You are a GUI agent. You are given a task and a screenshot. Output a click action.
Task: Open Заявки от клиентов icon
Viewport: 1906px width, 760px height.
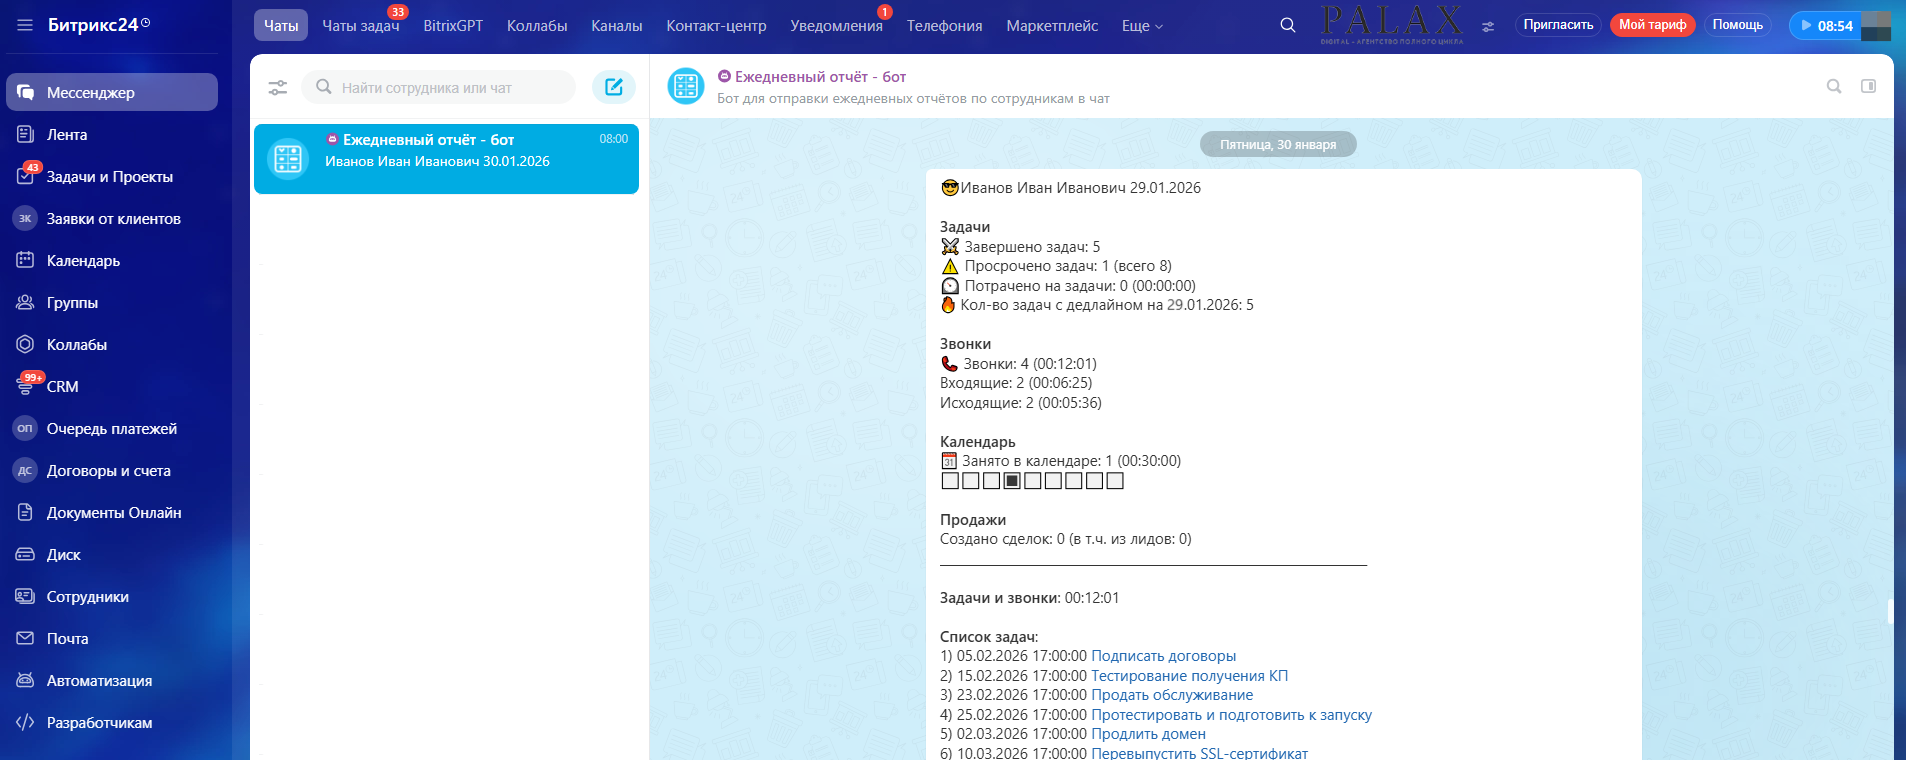tap(25, 218)
